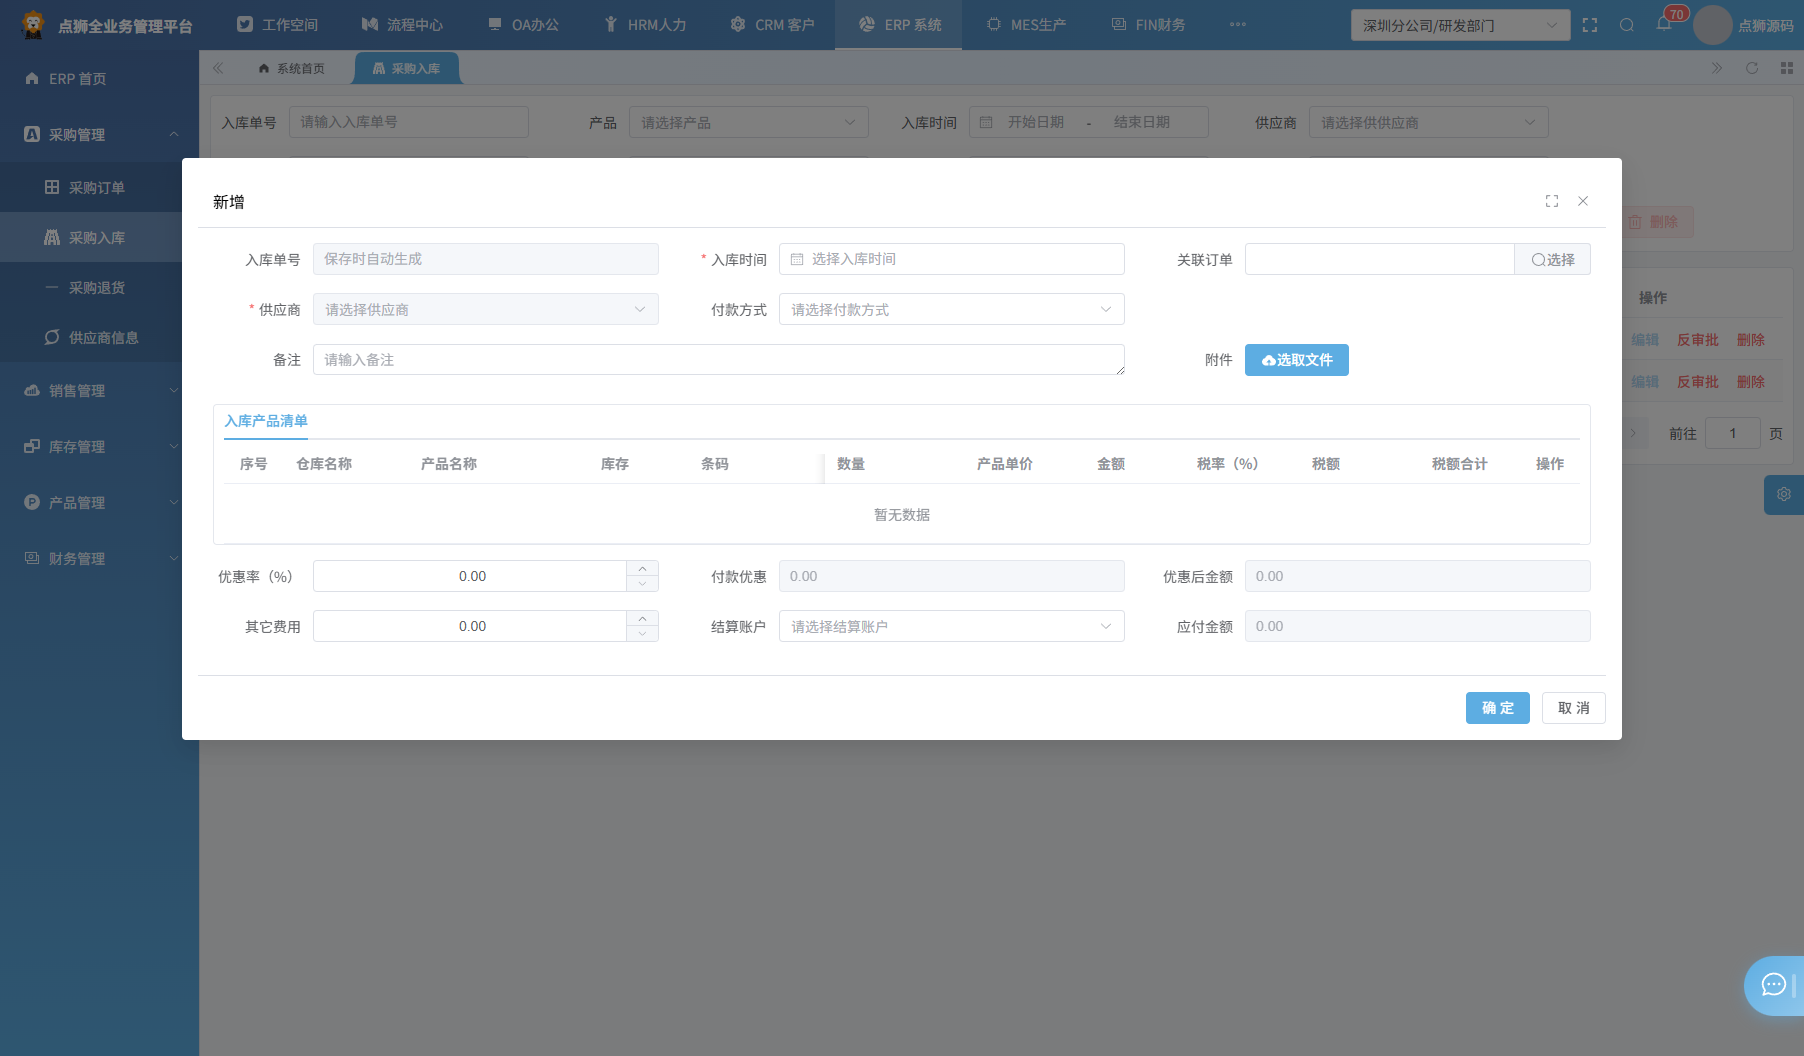Screen dimensions: 1804x1056
Task: Open the 付款方式 dropdown
Action: point(952,309)
